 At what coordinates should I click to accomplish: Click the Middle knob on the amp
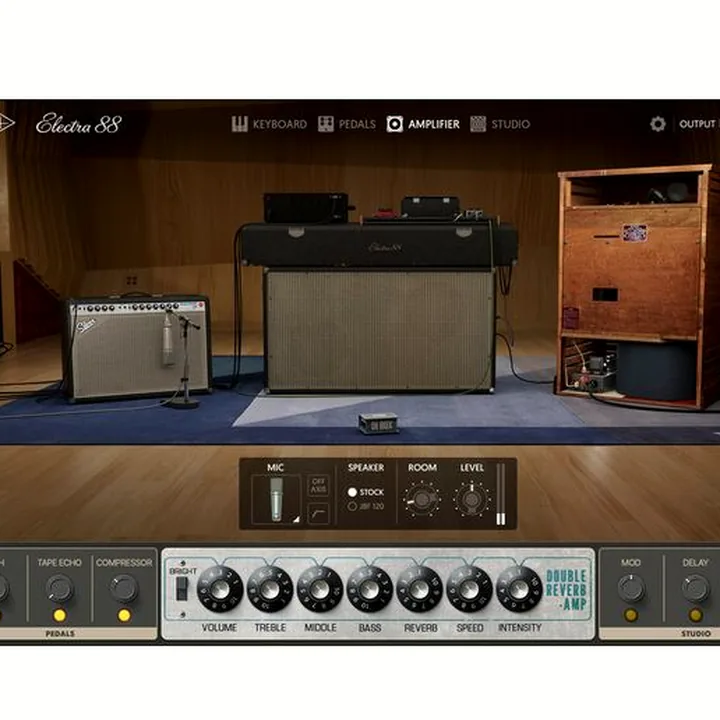[320, 589]
